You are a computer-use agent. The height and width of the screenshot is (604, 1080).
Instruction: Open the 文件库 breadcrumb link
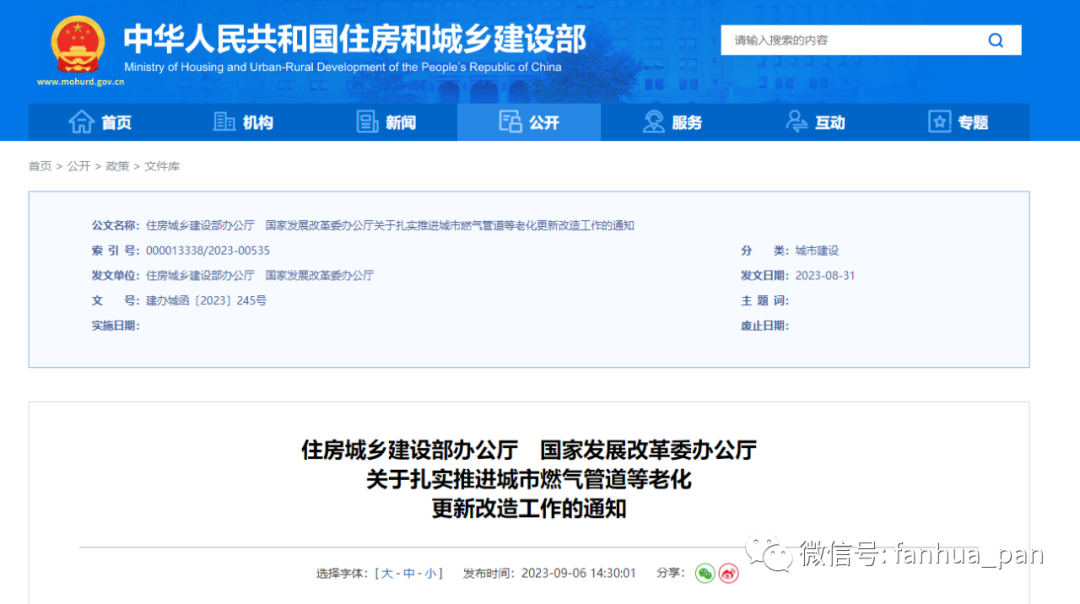[x=161, y=166]
